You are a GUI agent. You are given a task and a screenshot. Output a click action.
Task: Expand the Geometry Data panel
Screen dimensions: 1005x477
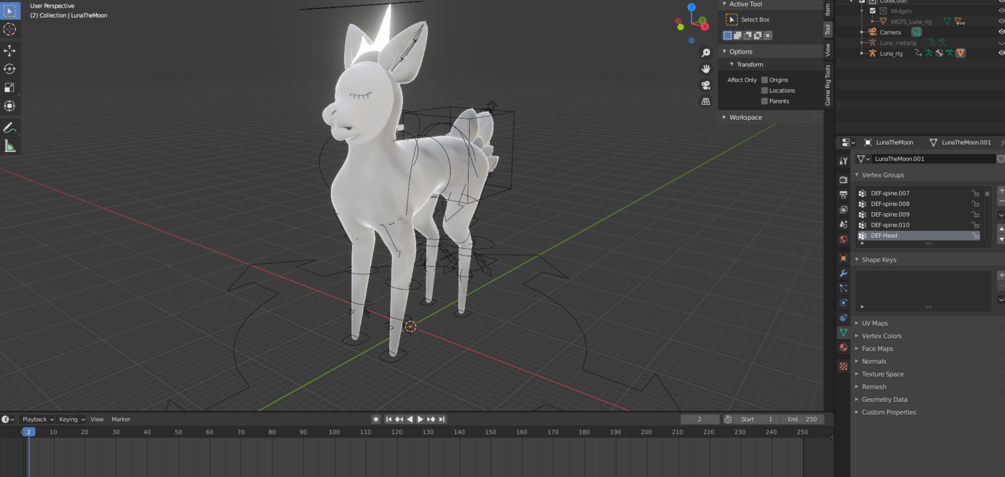click(x=857, y=399)
